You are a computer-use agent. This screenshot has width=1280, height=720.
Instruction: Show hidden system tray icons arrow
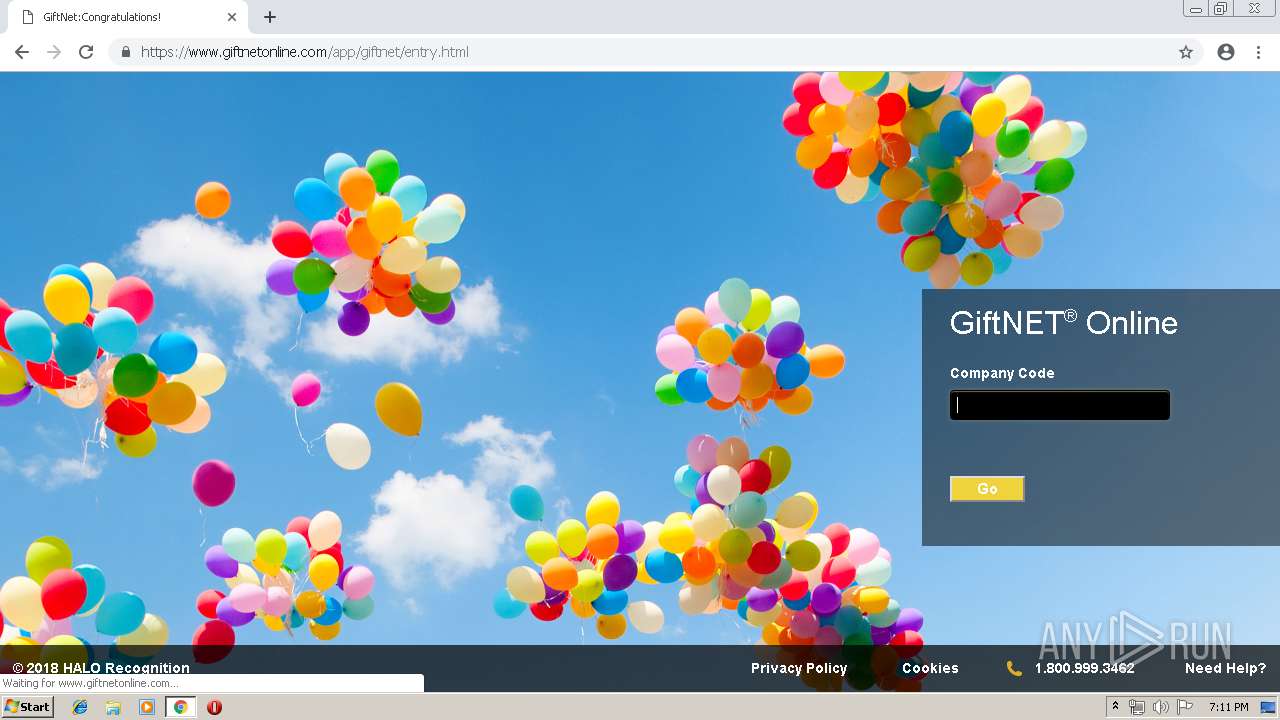click(1115, 707)
